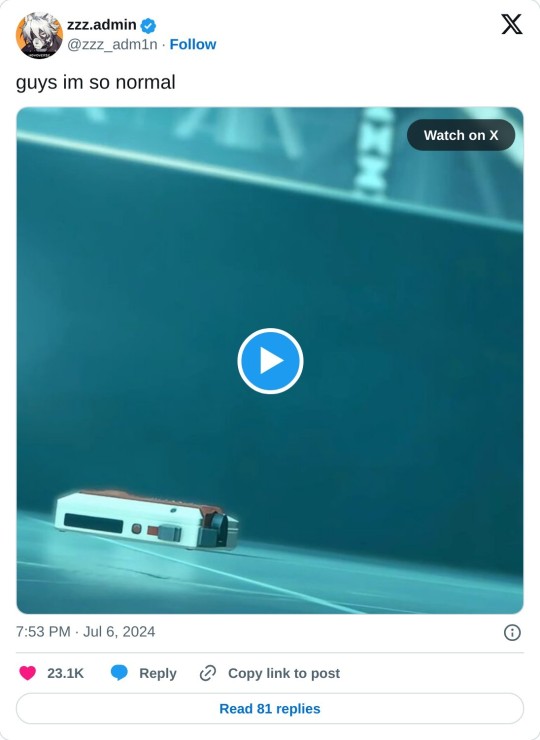This screenshot has width=540, height=740.
Task: Follow the zzz.admin account
Action: coord(193,44)
